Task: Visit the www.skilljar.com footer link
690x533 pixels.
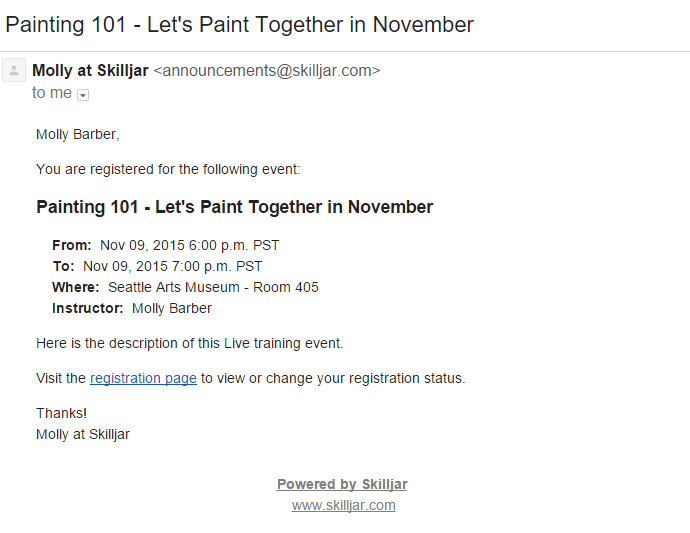Action: pyautogui.click(x=343, y=505)
